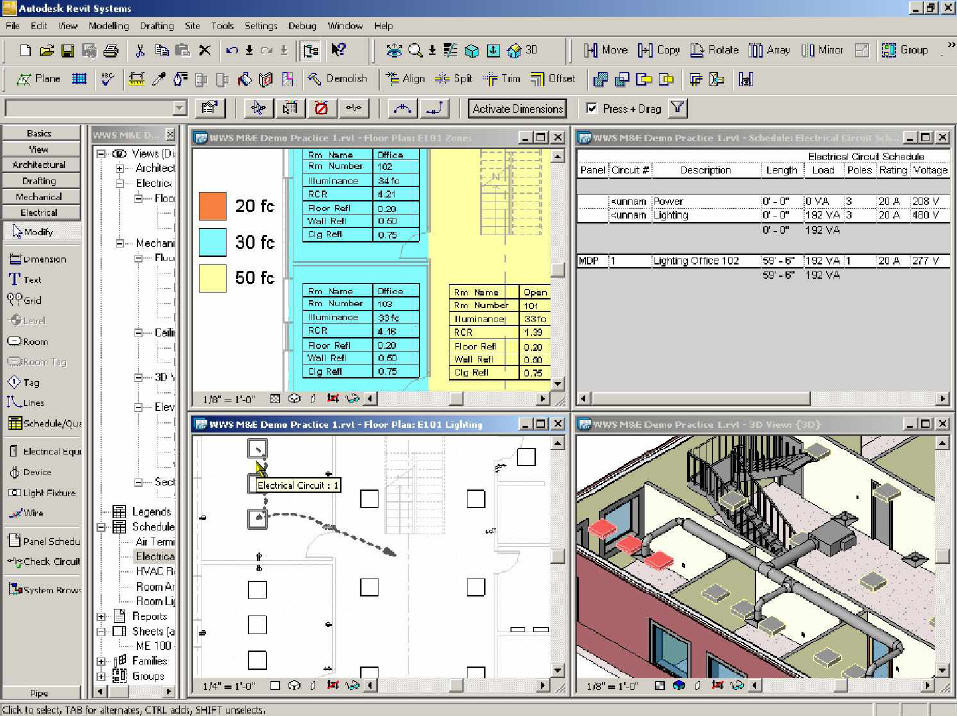Image resolution: width=957 pixels, height=716 pixels.
Task: Select the Wire tool in design bar
Action: click(x=26, y=513)
